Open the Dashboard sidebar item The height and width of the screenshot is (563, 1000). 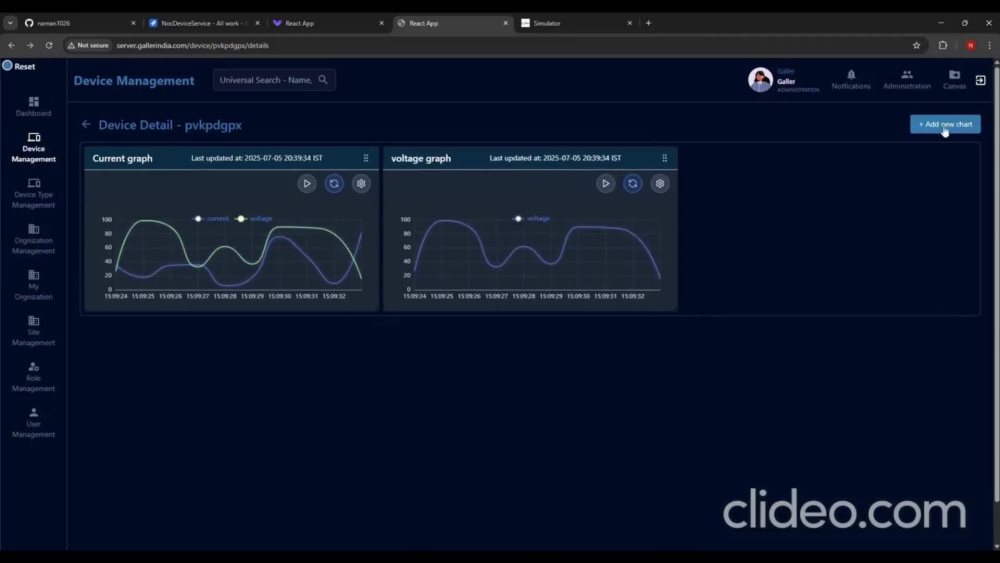pyautogui.click(x=33, y=106)
